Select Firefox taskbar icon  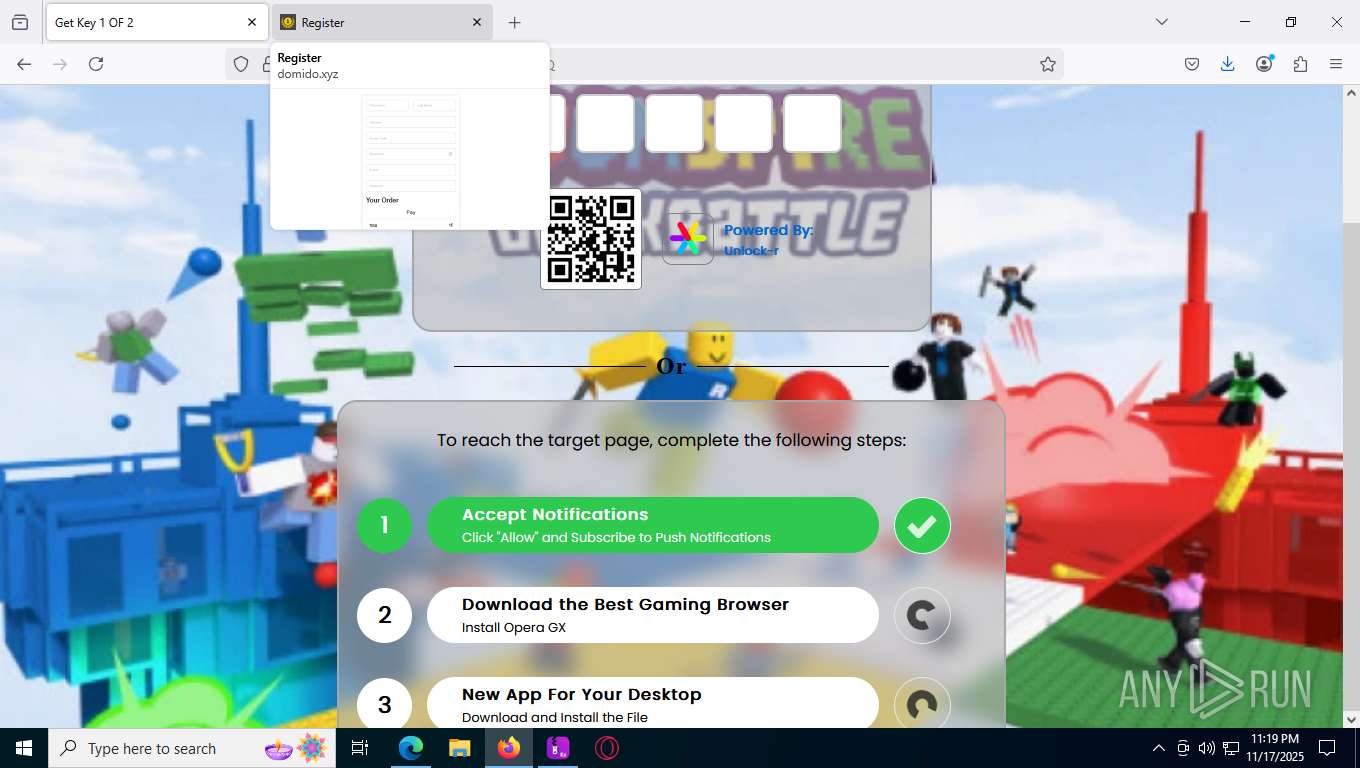pyautogui.click(x=509, y=748)
